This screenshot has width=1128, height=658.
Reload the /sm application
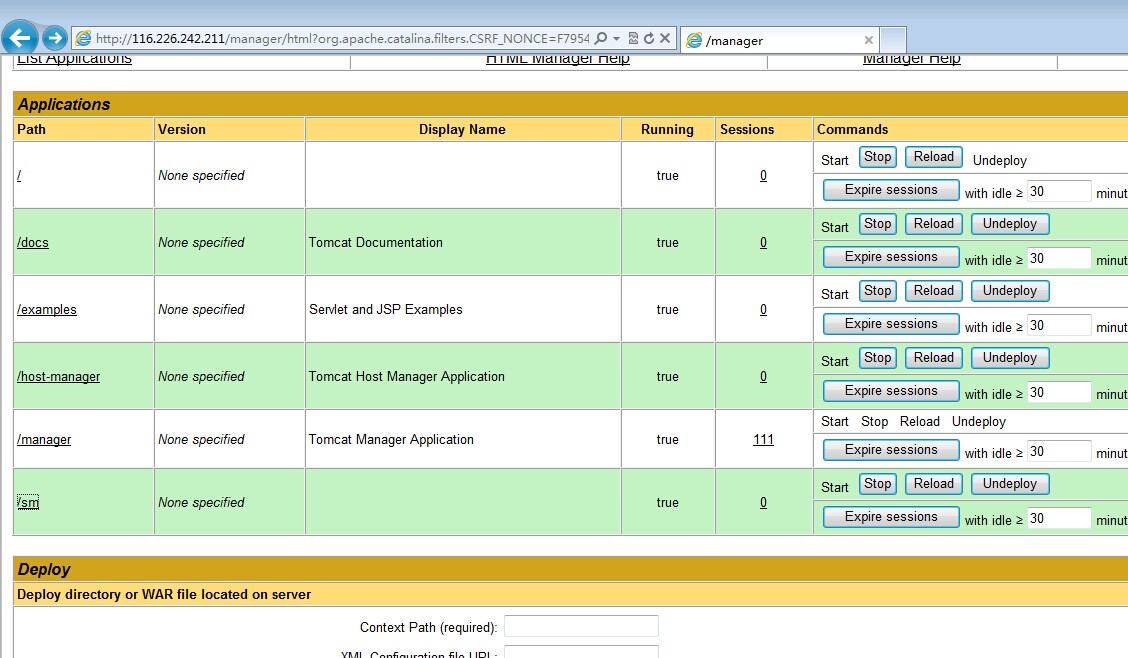click(x=934, y=483)
